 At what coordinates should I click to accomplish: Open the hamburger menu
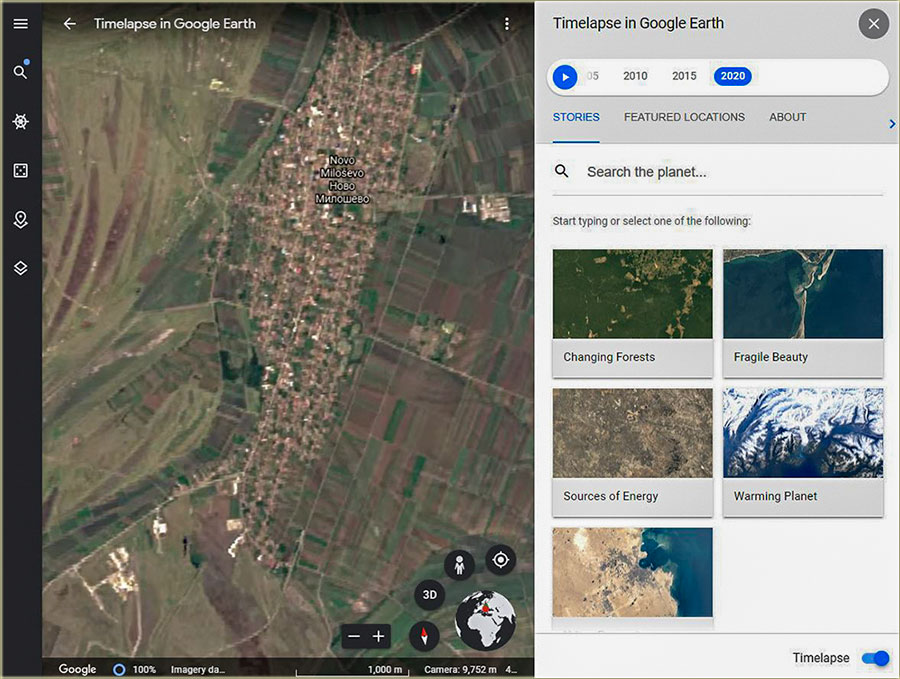20,23
